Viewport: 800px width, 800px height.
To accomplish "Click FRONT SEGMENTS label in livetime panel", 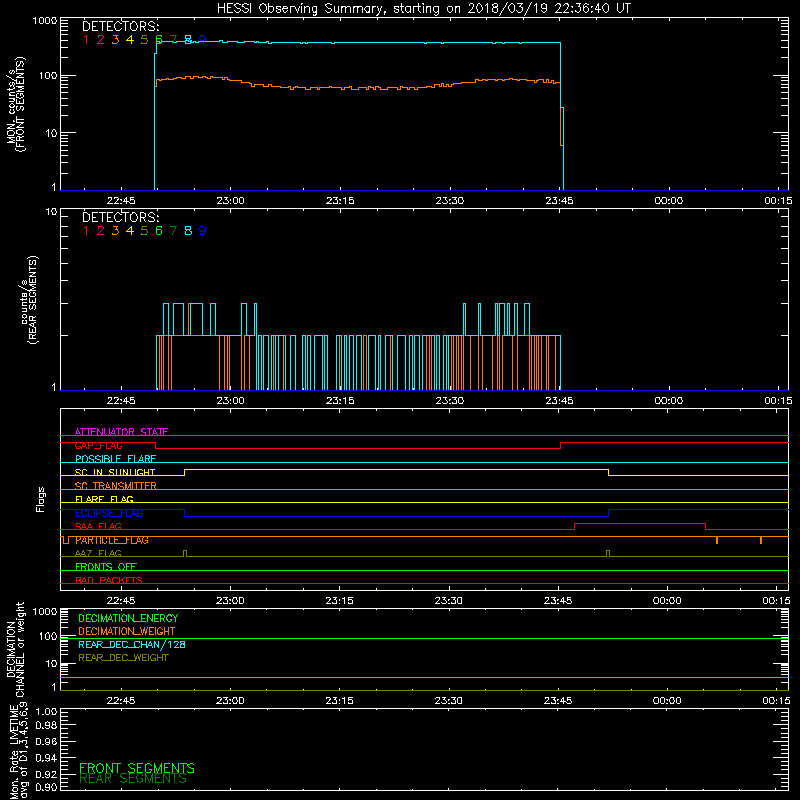I will click(x=137, y=768).
